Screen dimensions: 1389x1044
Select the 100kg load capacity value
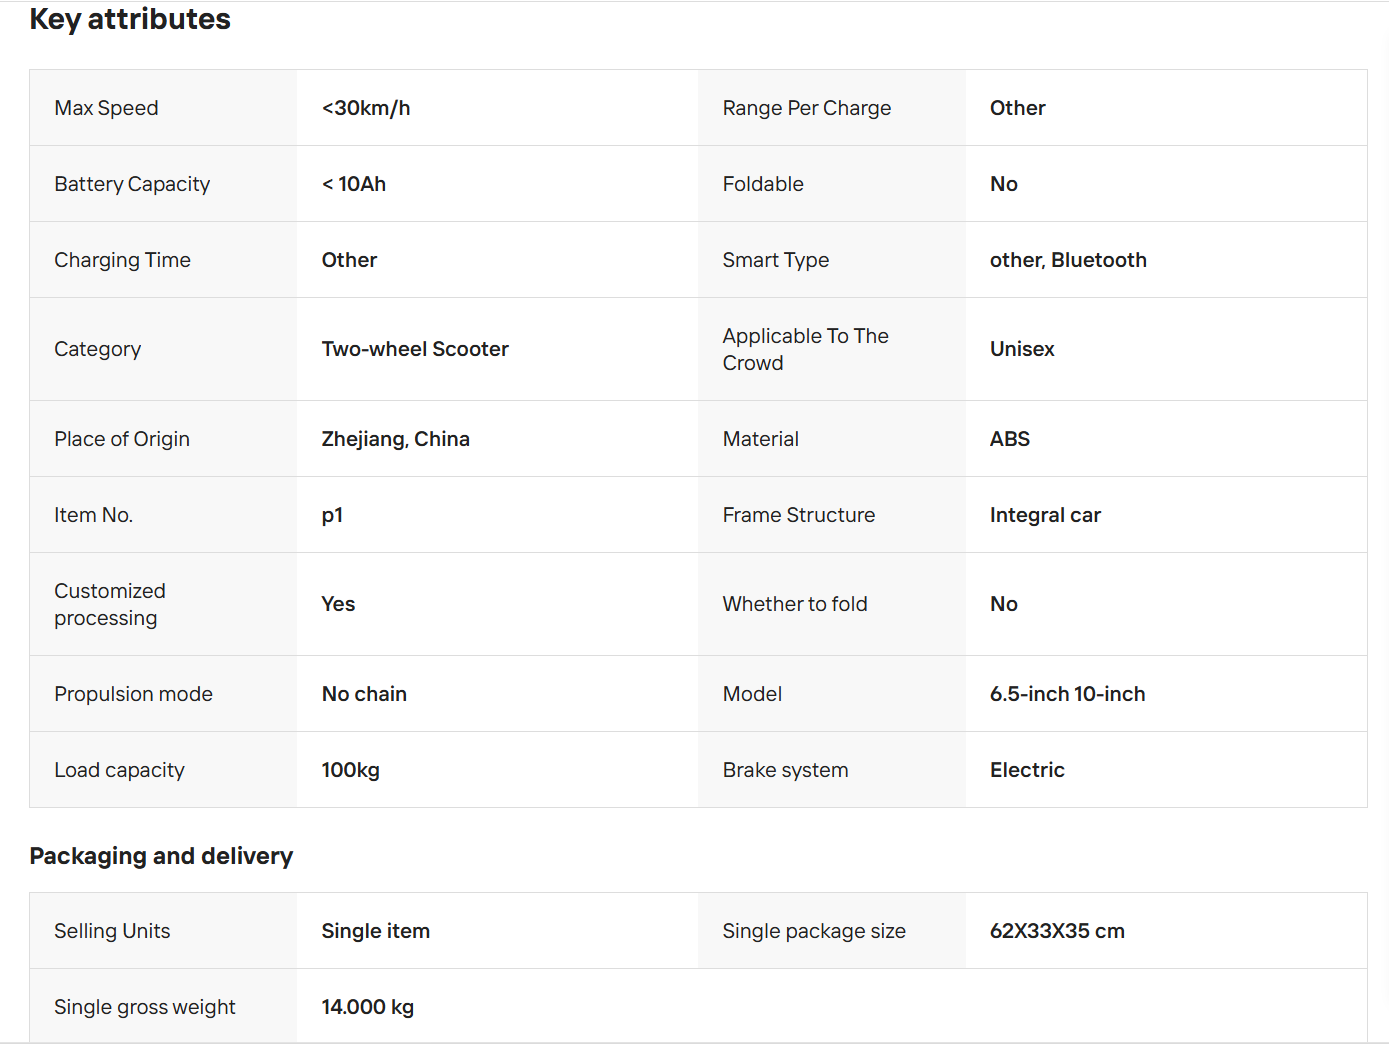351,770
